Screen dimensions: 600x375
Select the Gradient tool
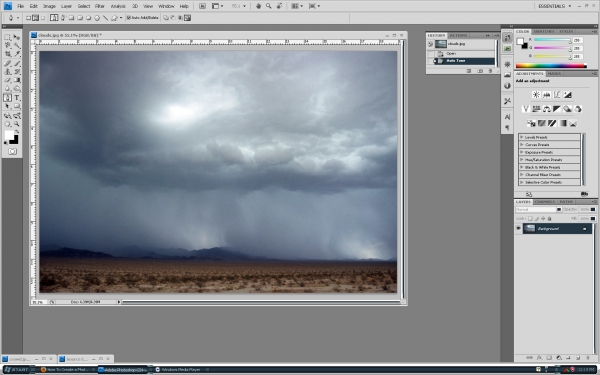[x=16, y=80]
